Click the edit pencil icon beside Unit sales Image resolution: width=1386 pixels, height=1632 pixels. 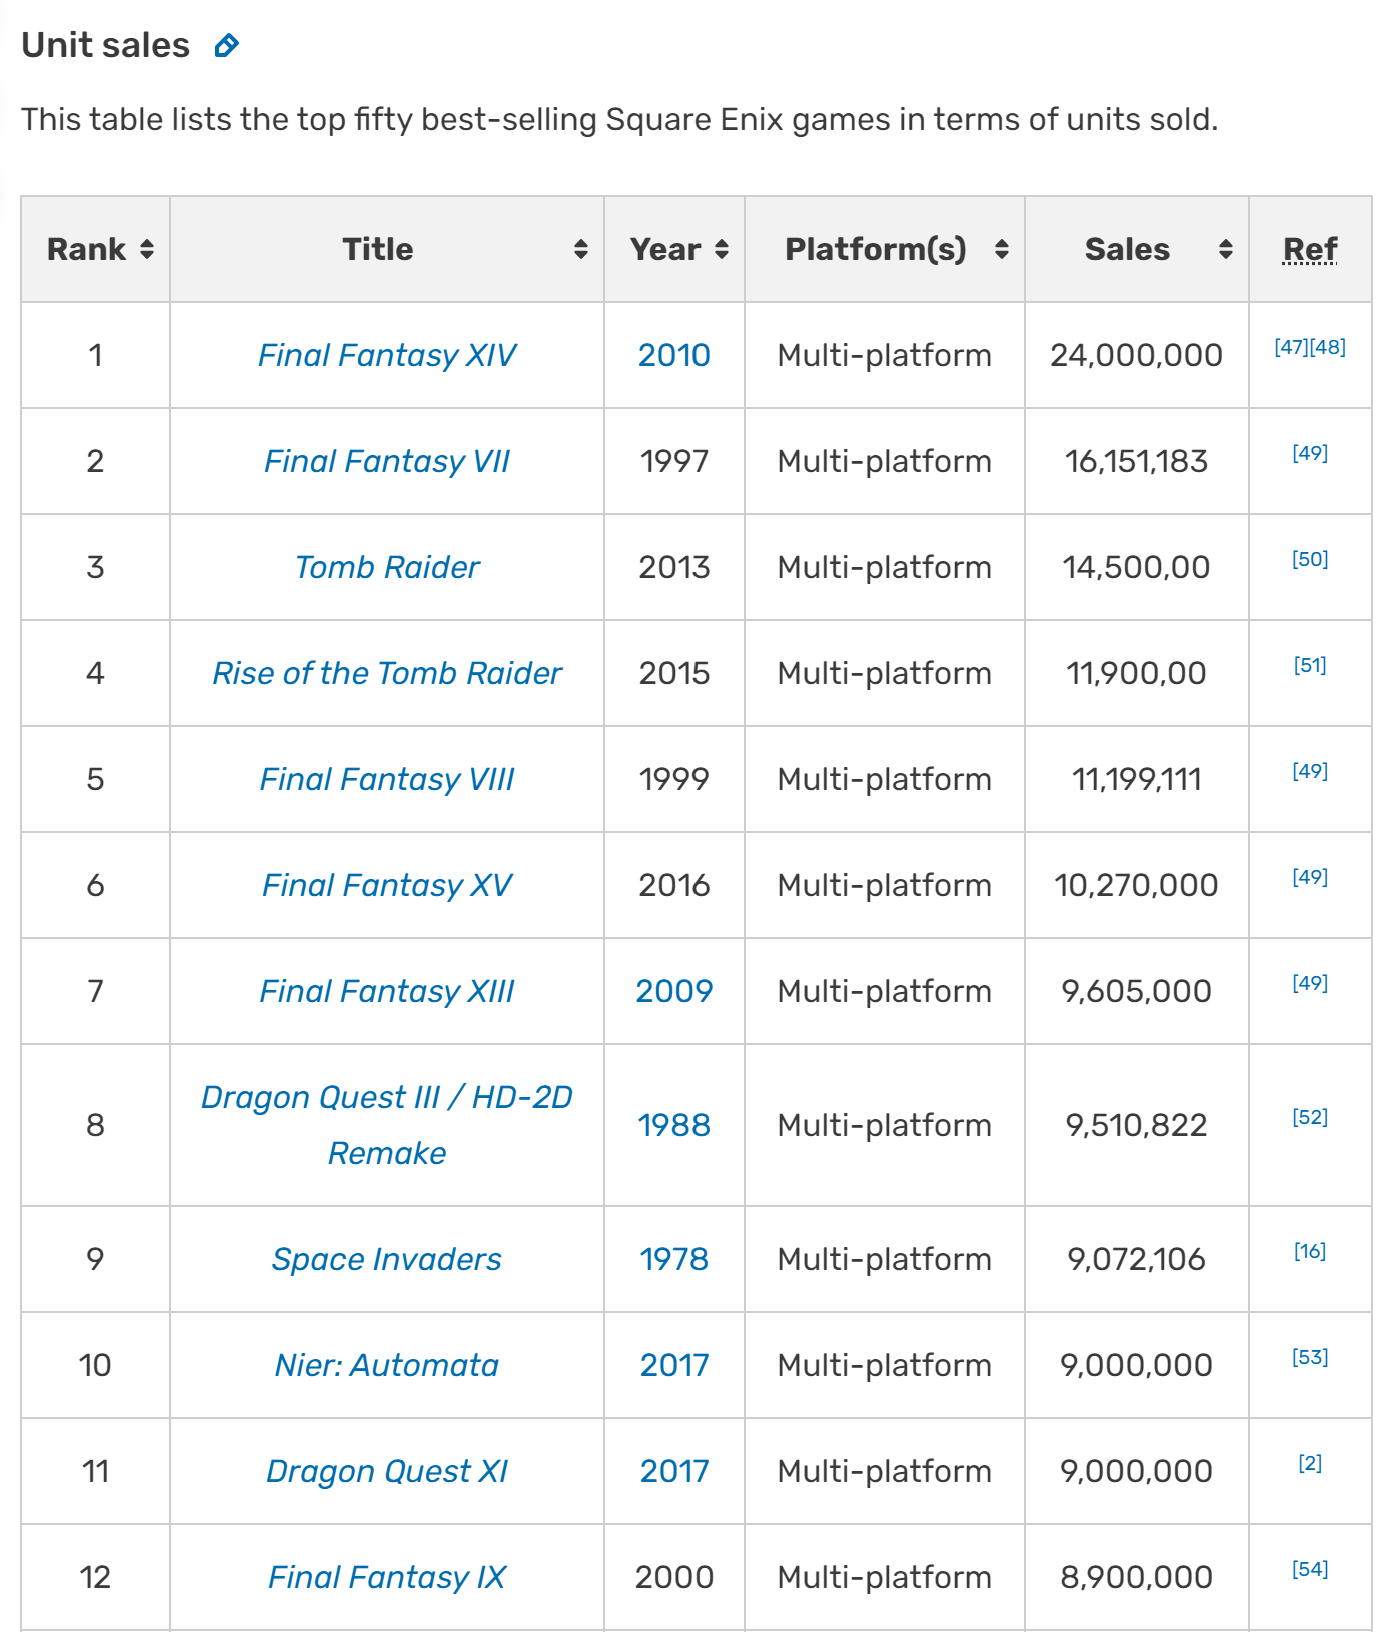[227, 46]
